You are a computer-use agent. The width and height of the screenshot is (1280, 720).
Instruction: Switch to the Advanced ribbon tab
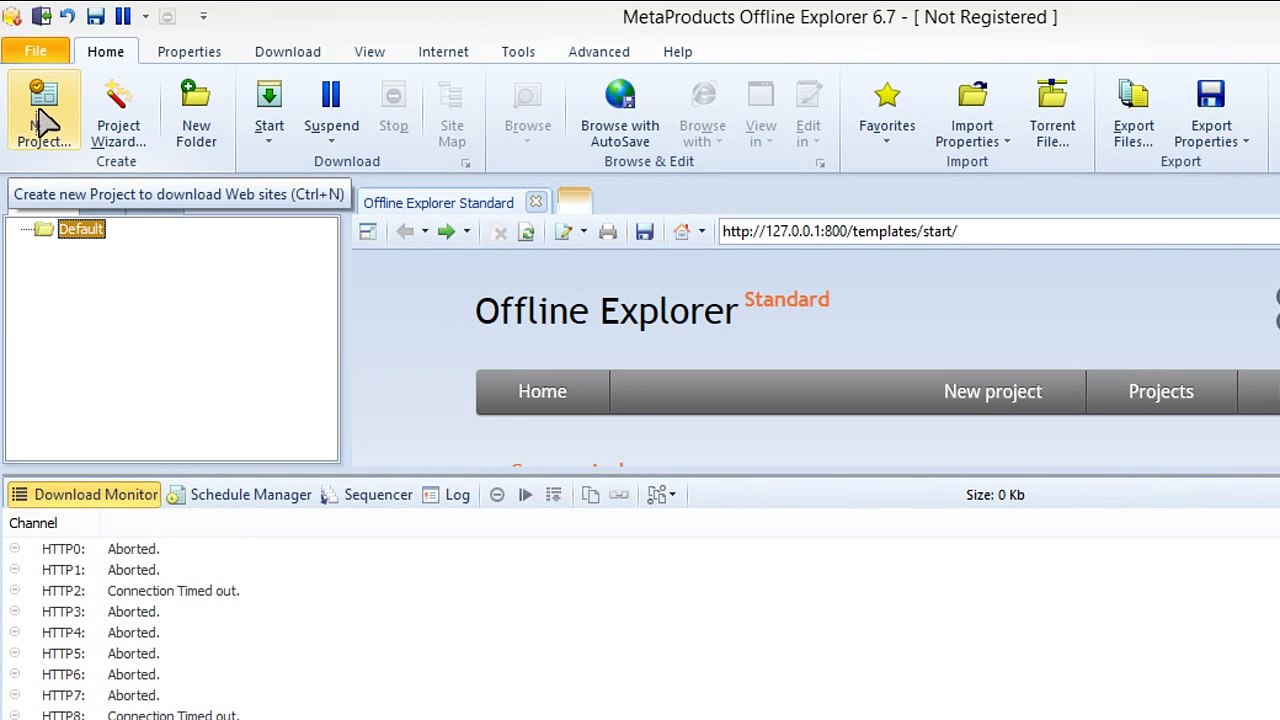(599, 52)
